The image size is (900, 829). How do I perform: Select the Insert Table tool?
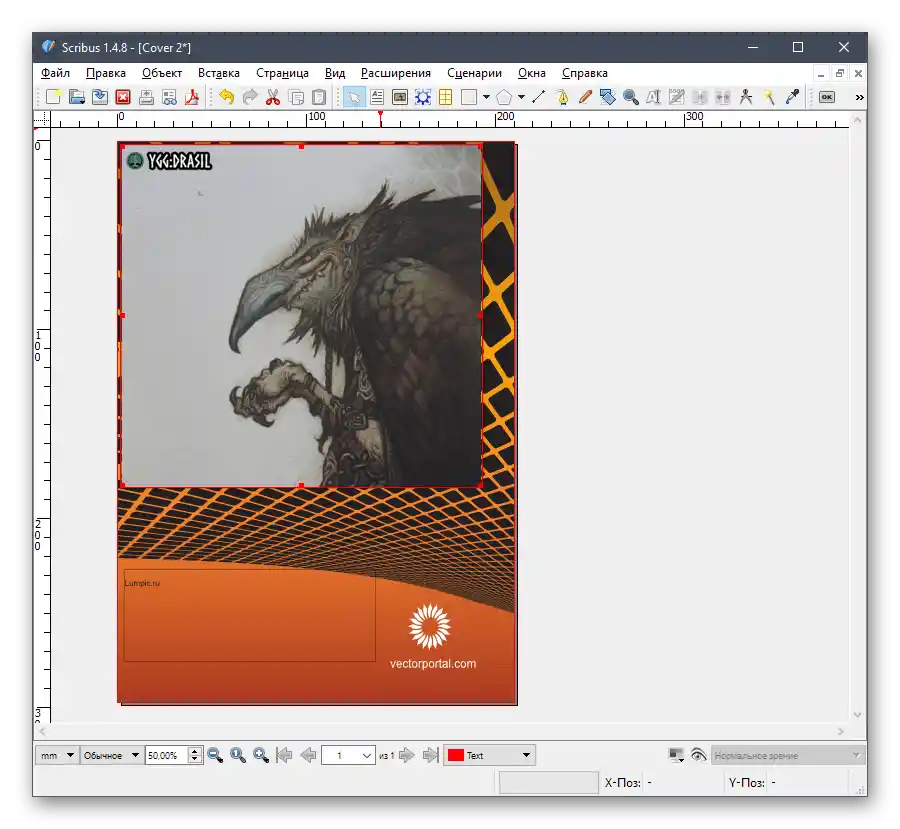point(445,97)
